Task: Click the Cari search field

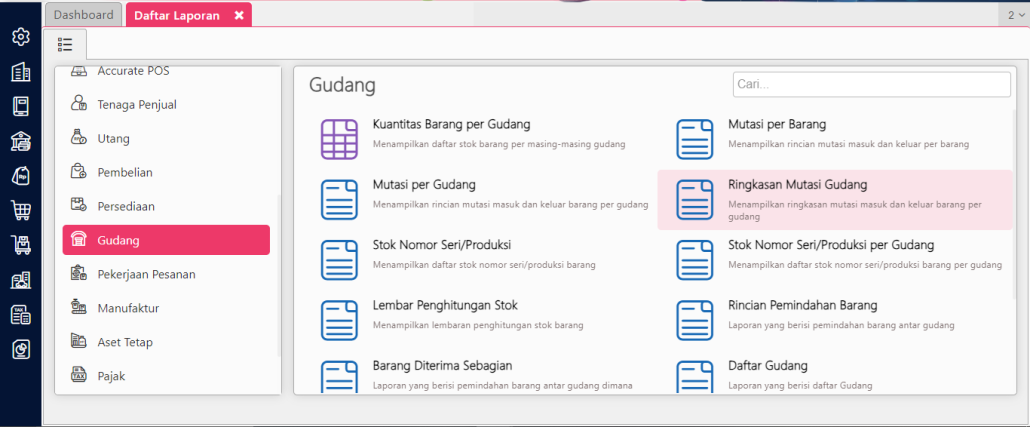Action: (x=871, y=84)
